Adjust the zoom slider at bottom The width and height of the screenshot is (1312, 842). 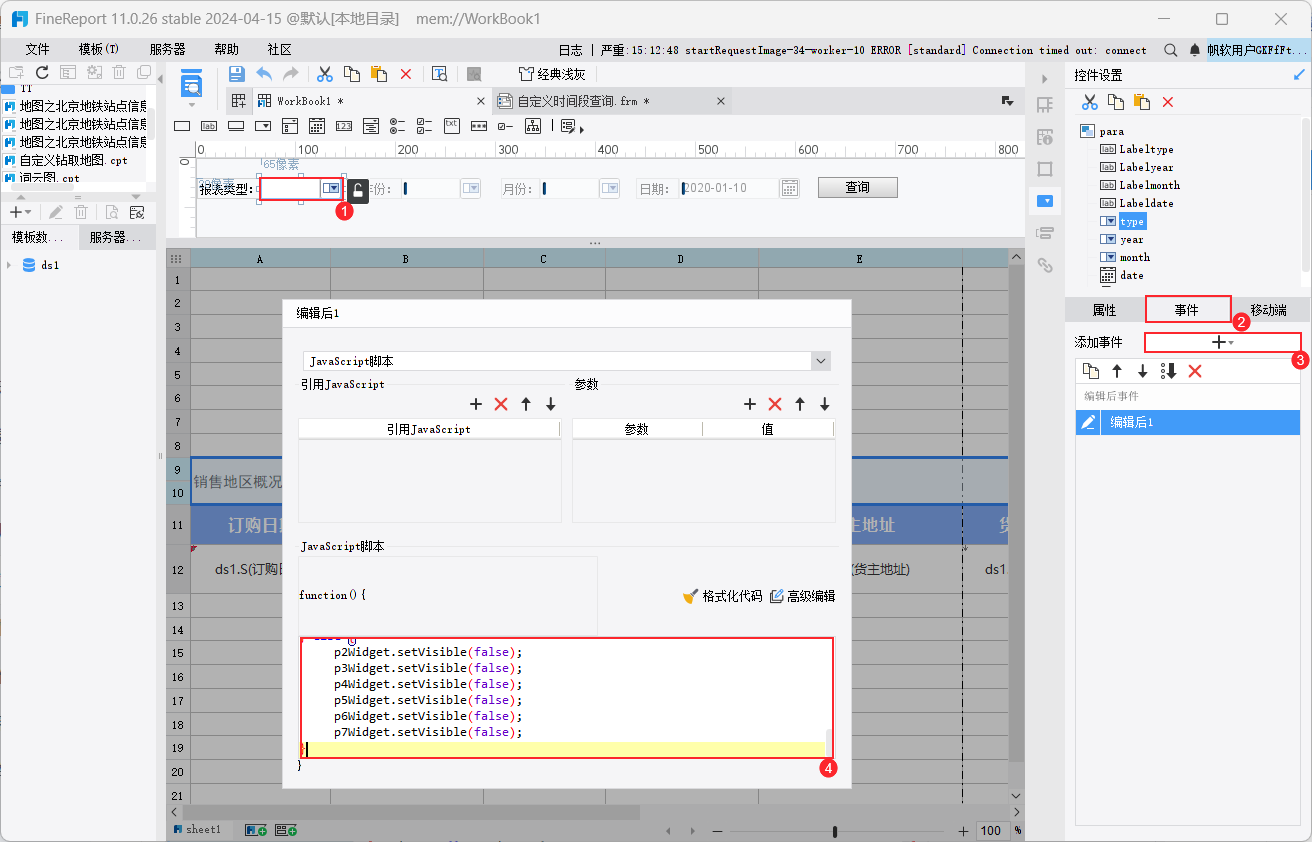click(835, 831)
